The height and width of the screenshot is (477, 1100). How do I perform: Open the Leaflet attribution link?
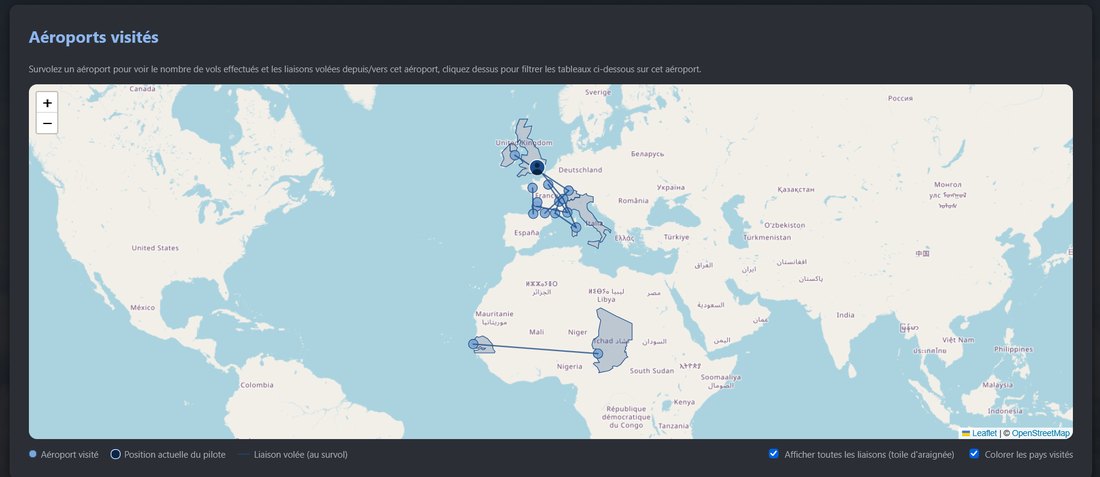[984, 434]
